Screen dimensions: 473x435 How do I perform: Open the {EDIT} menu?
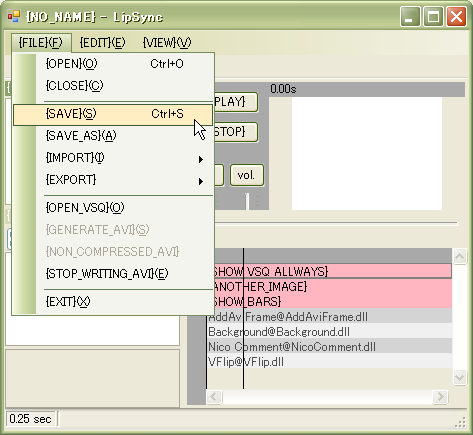pyautogui.click(x=102, y=43)
